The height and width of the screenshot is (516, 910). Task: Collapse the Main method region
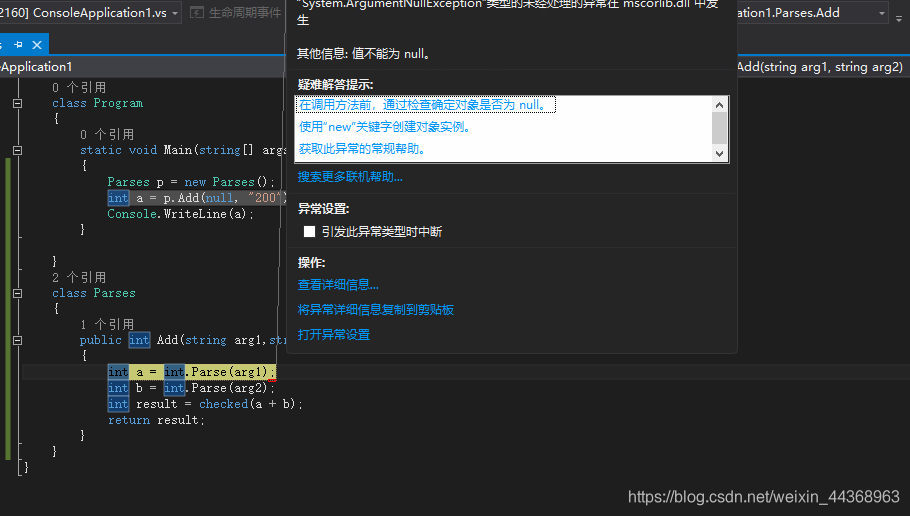pyautogui.click(x=18, y=150)
